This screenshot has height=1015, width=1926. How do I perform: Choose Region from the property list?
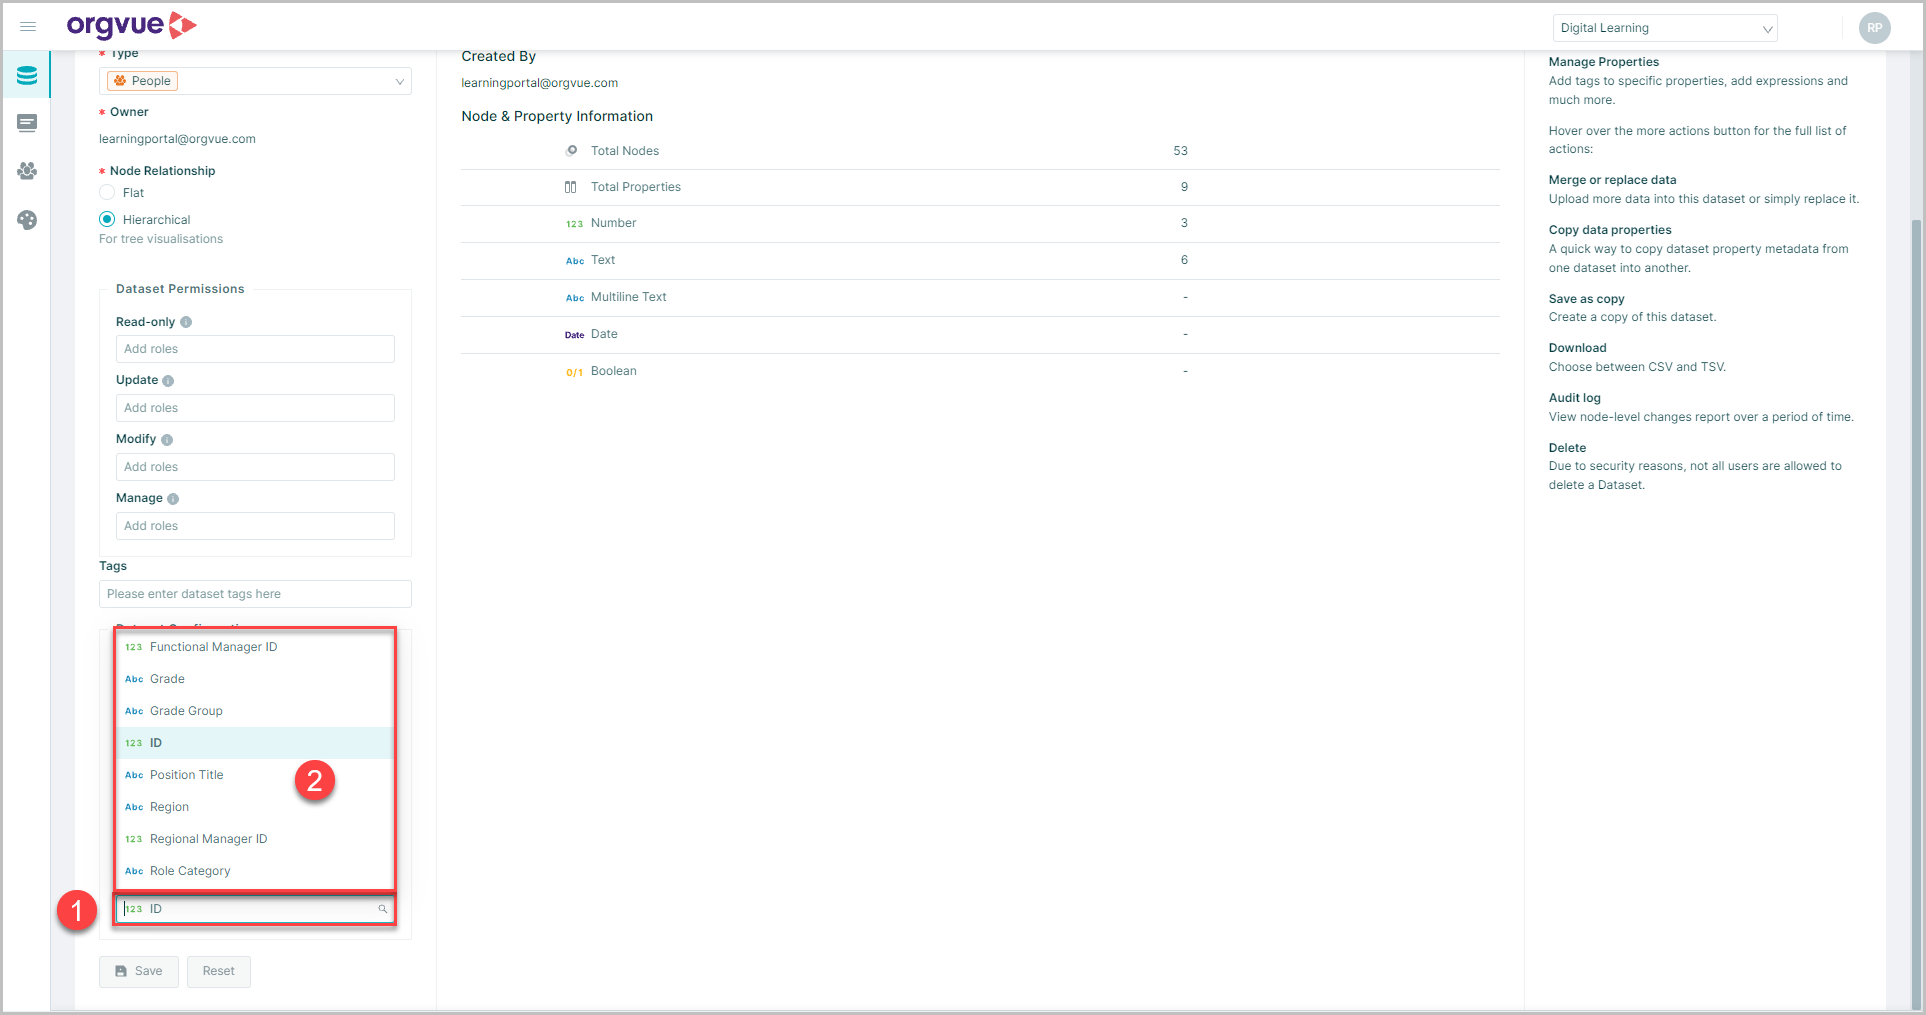[255, 807]
